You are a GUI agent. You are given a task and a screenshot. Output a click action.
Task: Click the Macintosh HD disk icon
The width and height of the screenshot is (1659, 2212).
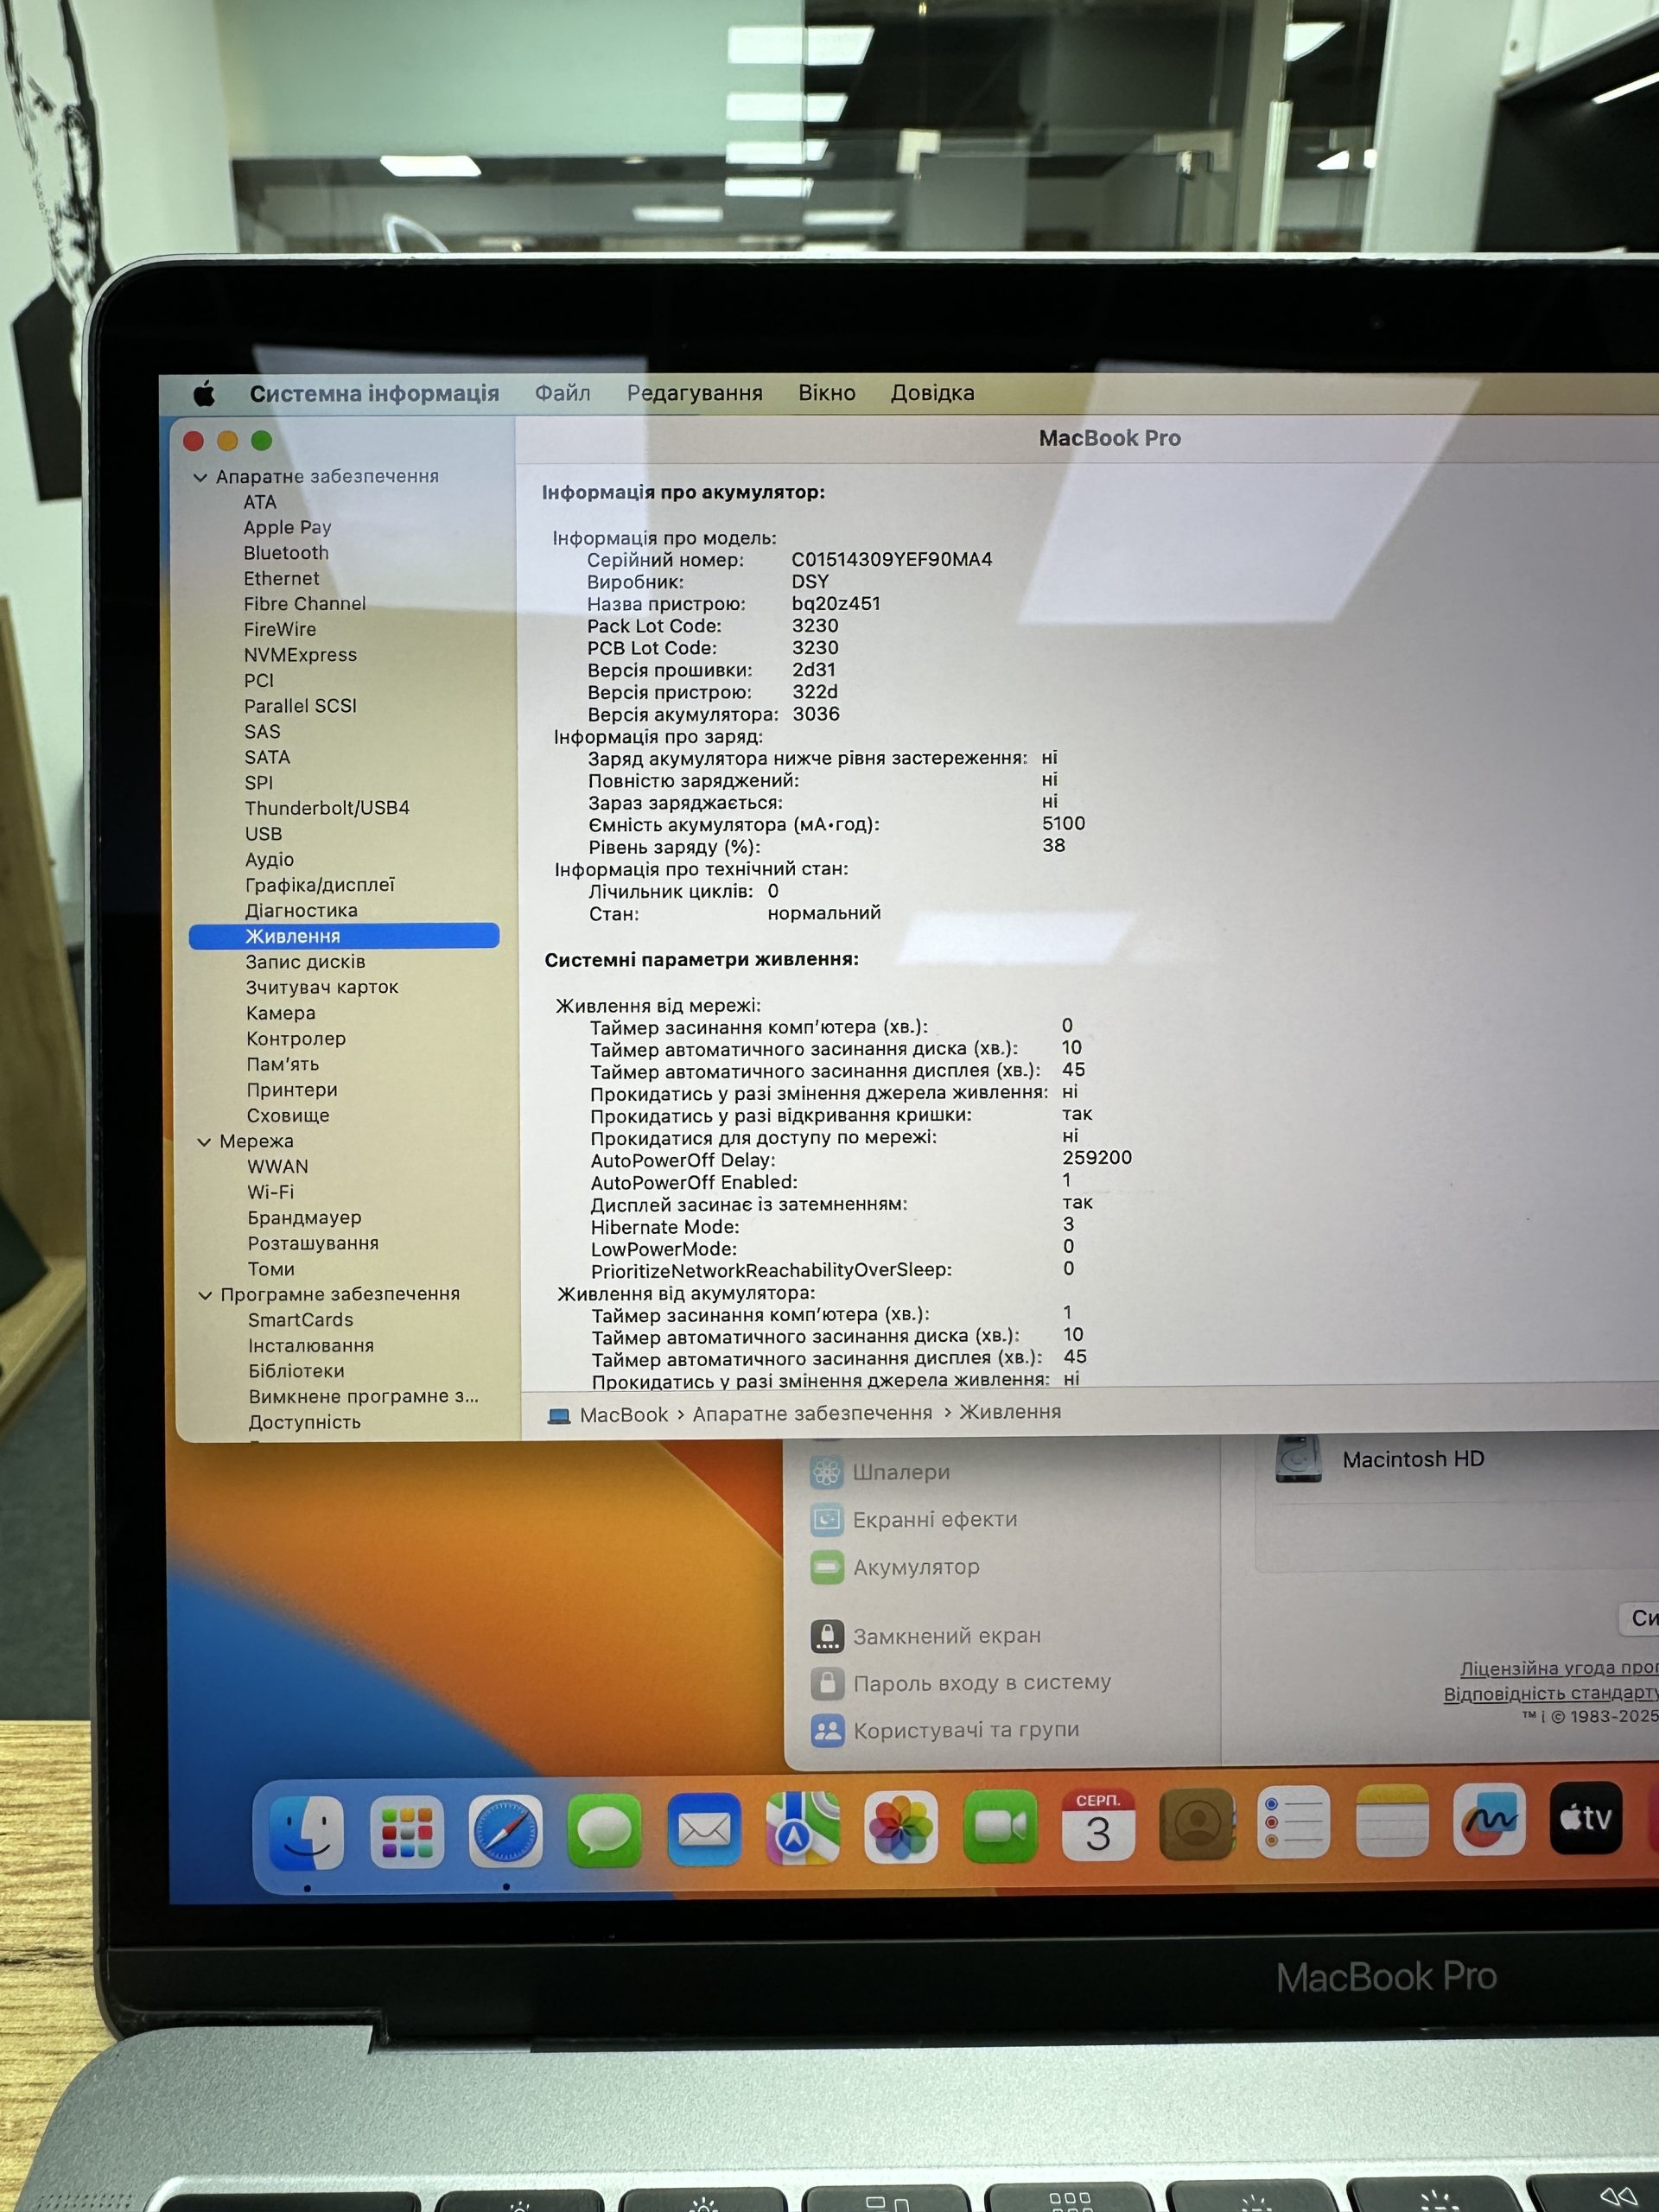[1299, 1459]
